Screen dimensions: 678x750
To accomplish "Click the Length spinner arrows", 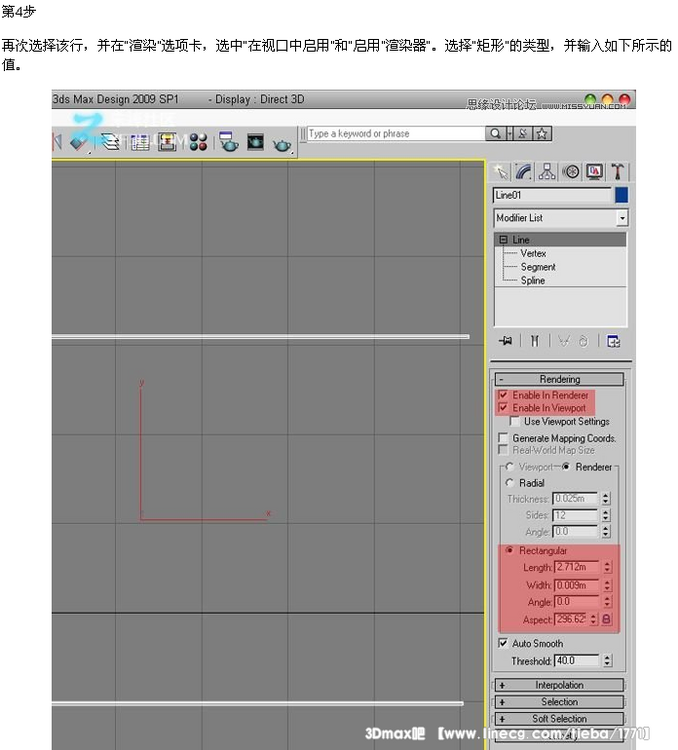I will click(607, 567).
